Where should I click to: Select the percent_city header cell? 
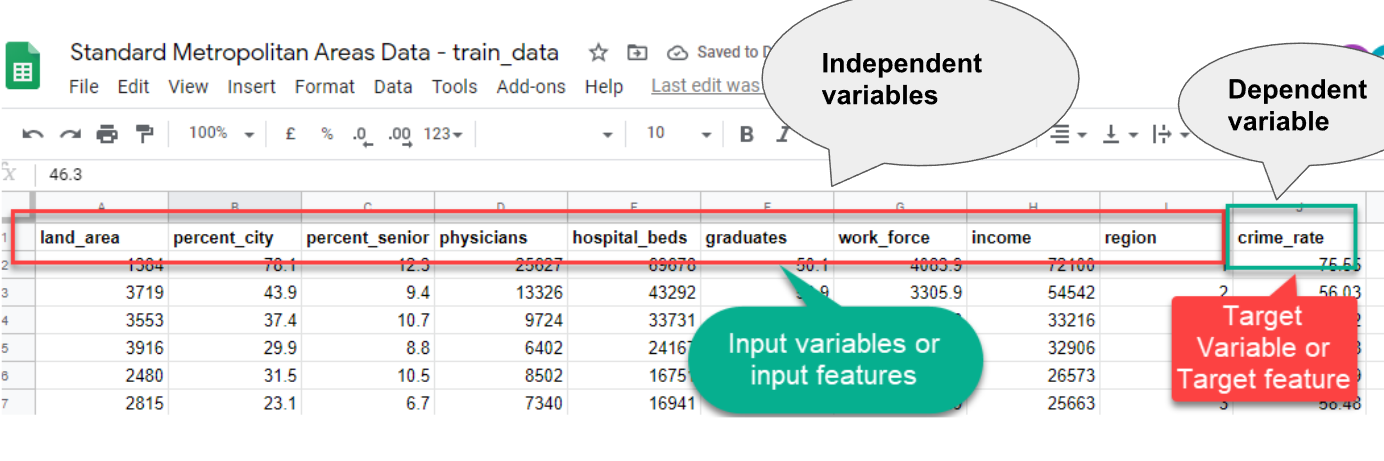click(x=235, y=238)
